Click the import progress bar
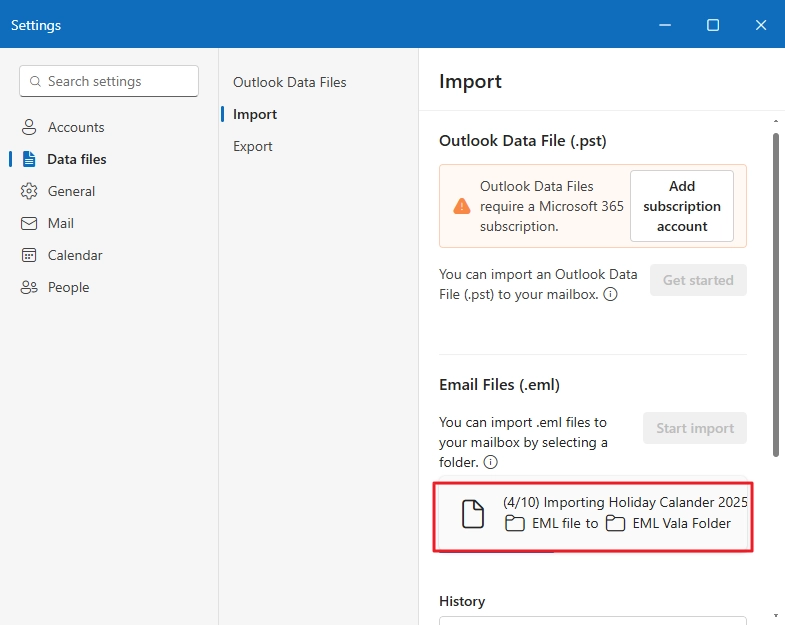Screen dimensions: 785x625 593,550
